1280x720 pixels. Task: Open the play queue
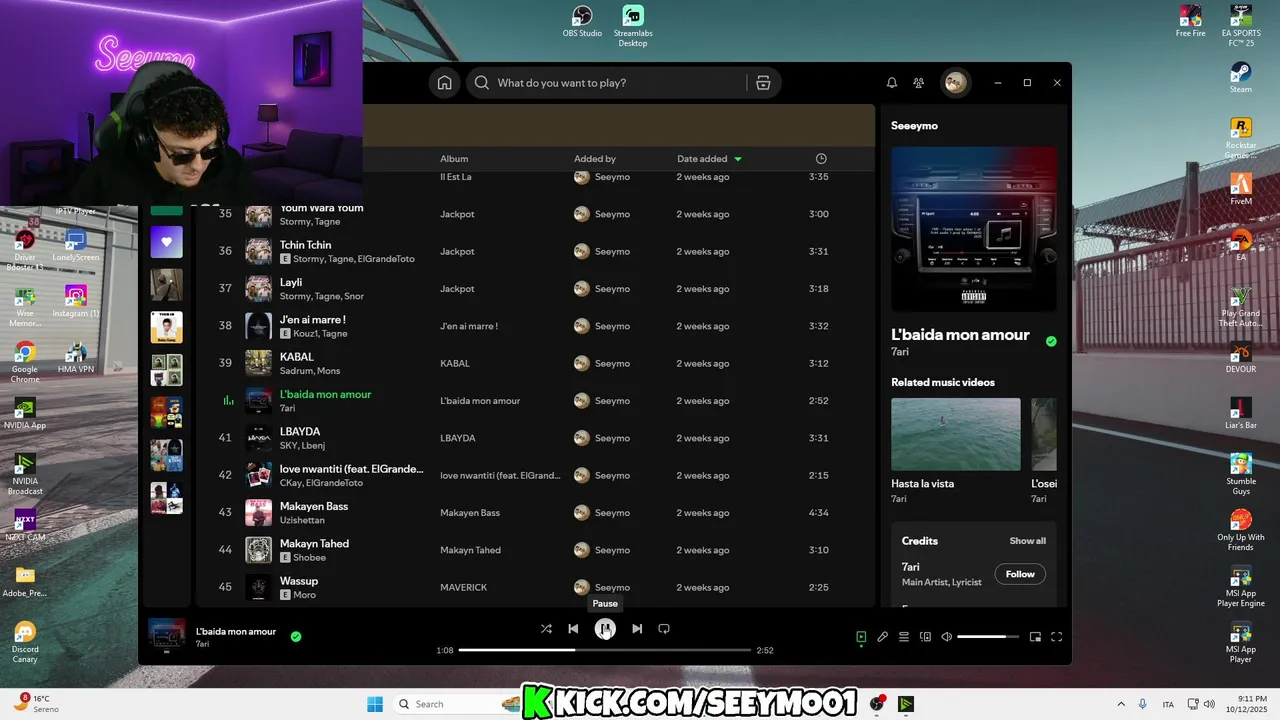click(904, 637)
